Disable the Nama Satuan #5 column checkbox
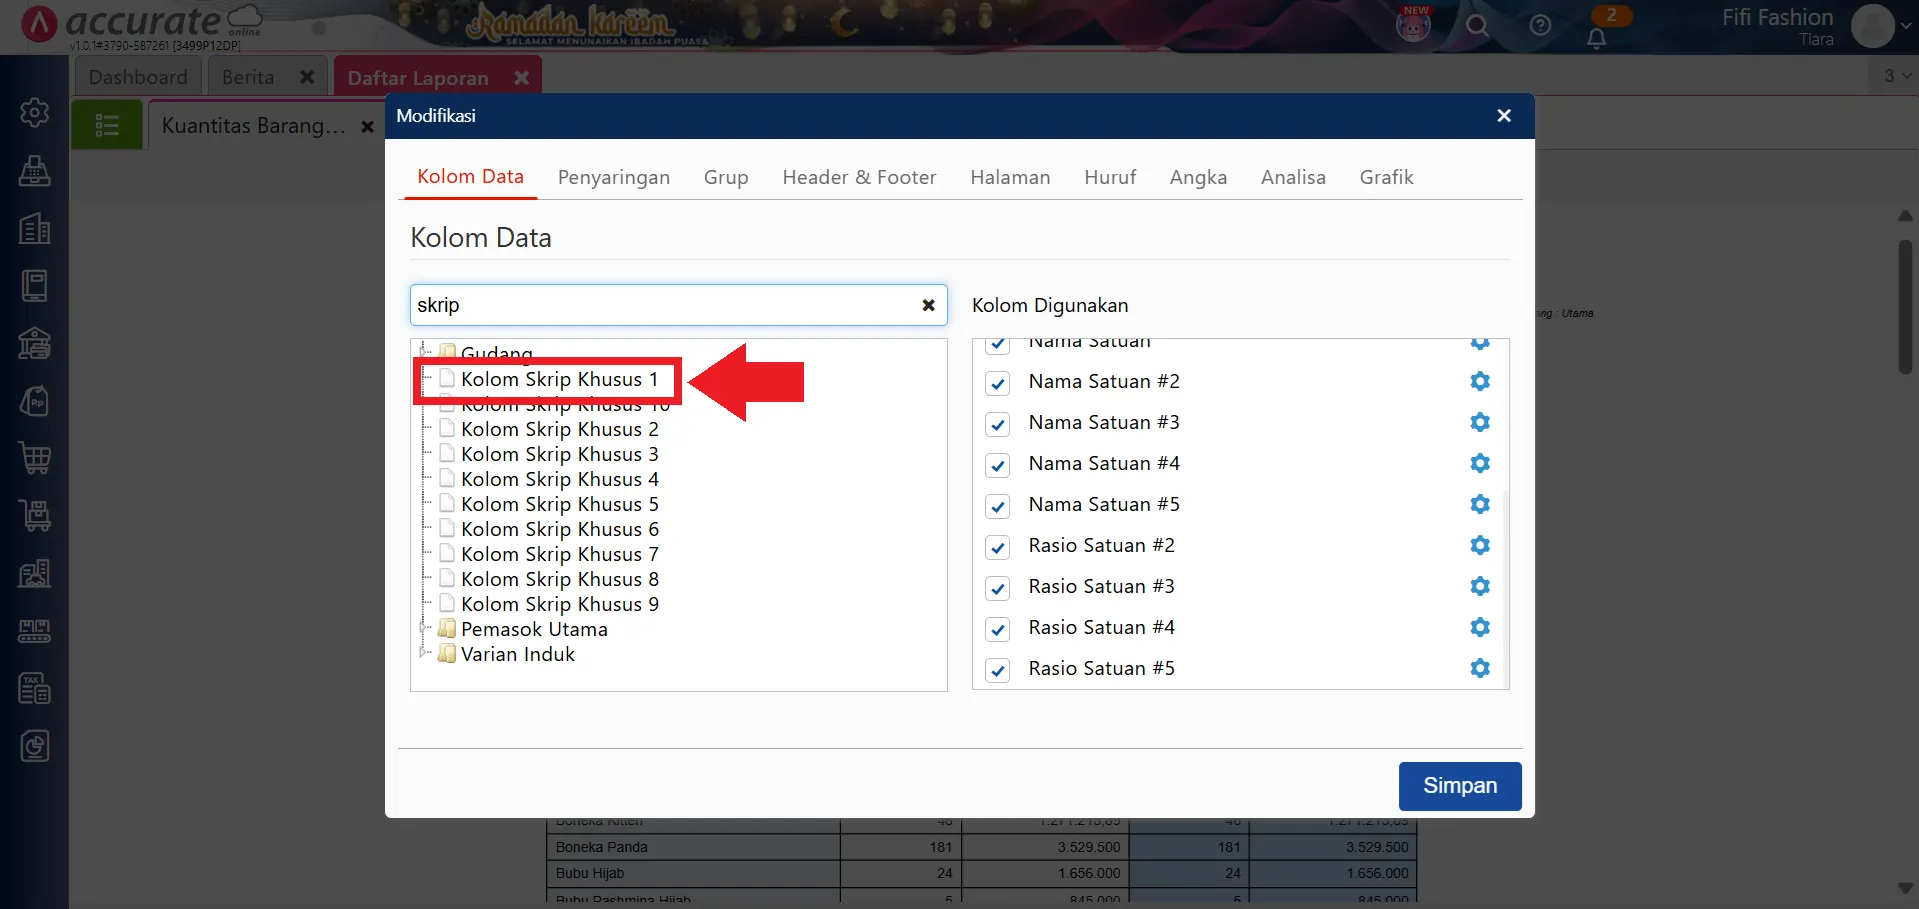 coord(997,506)
